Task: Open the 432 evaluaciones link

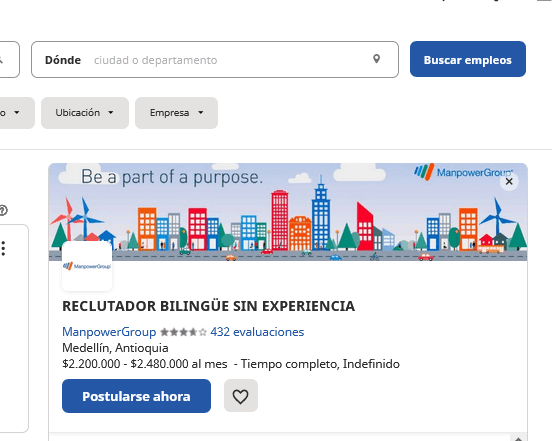Action: (x=257, y=332)
